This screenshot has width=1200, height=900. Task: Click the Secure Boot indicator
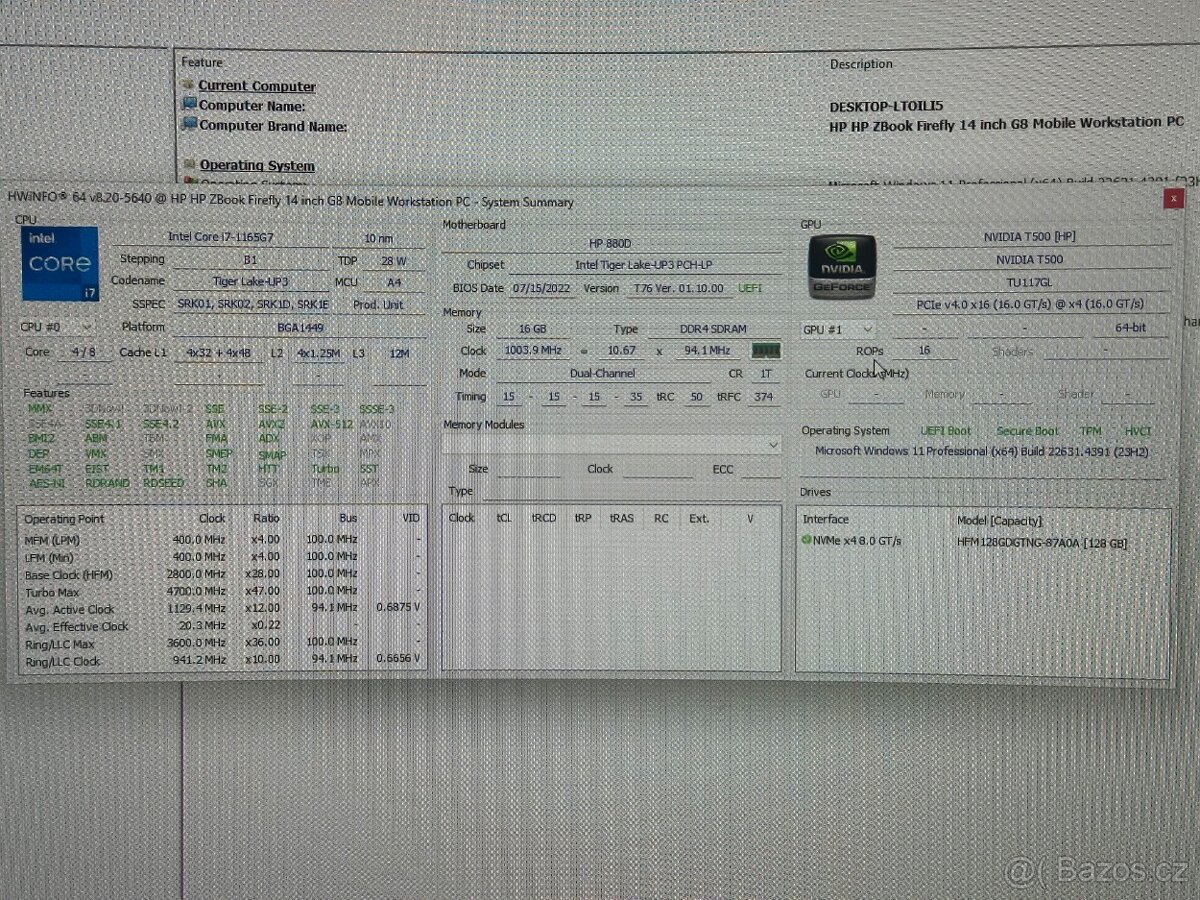pyautogui.click(x=1027, y=430)
